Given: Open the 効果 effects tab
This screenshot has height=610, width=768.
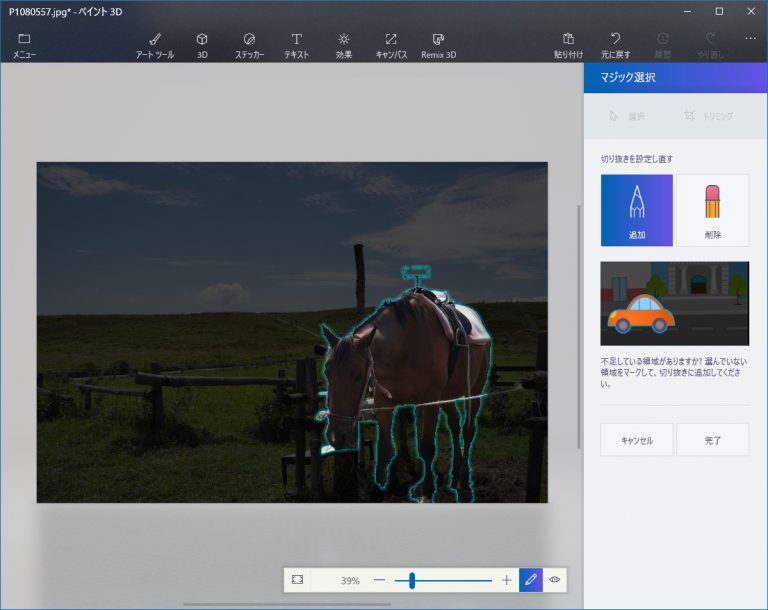Looking at the screenshot, I should pyautogui.click(x=343, y=46).
